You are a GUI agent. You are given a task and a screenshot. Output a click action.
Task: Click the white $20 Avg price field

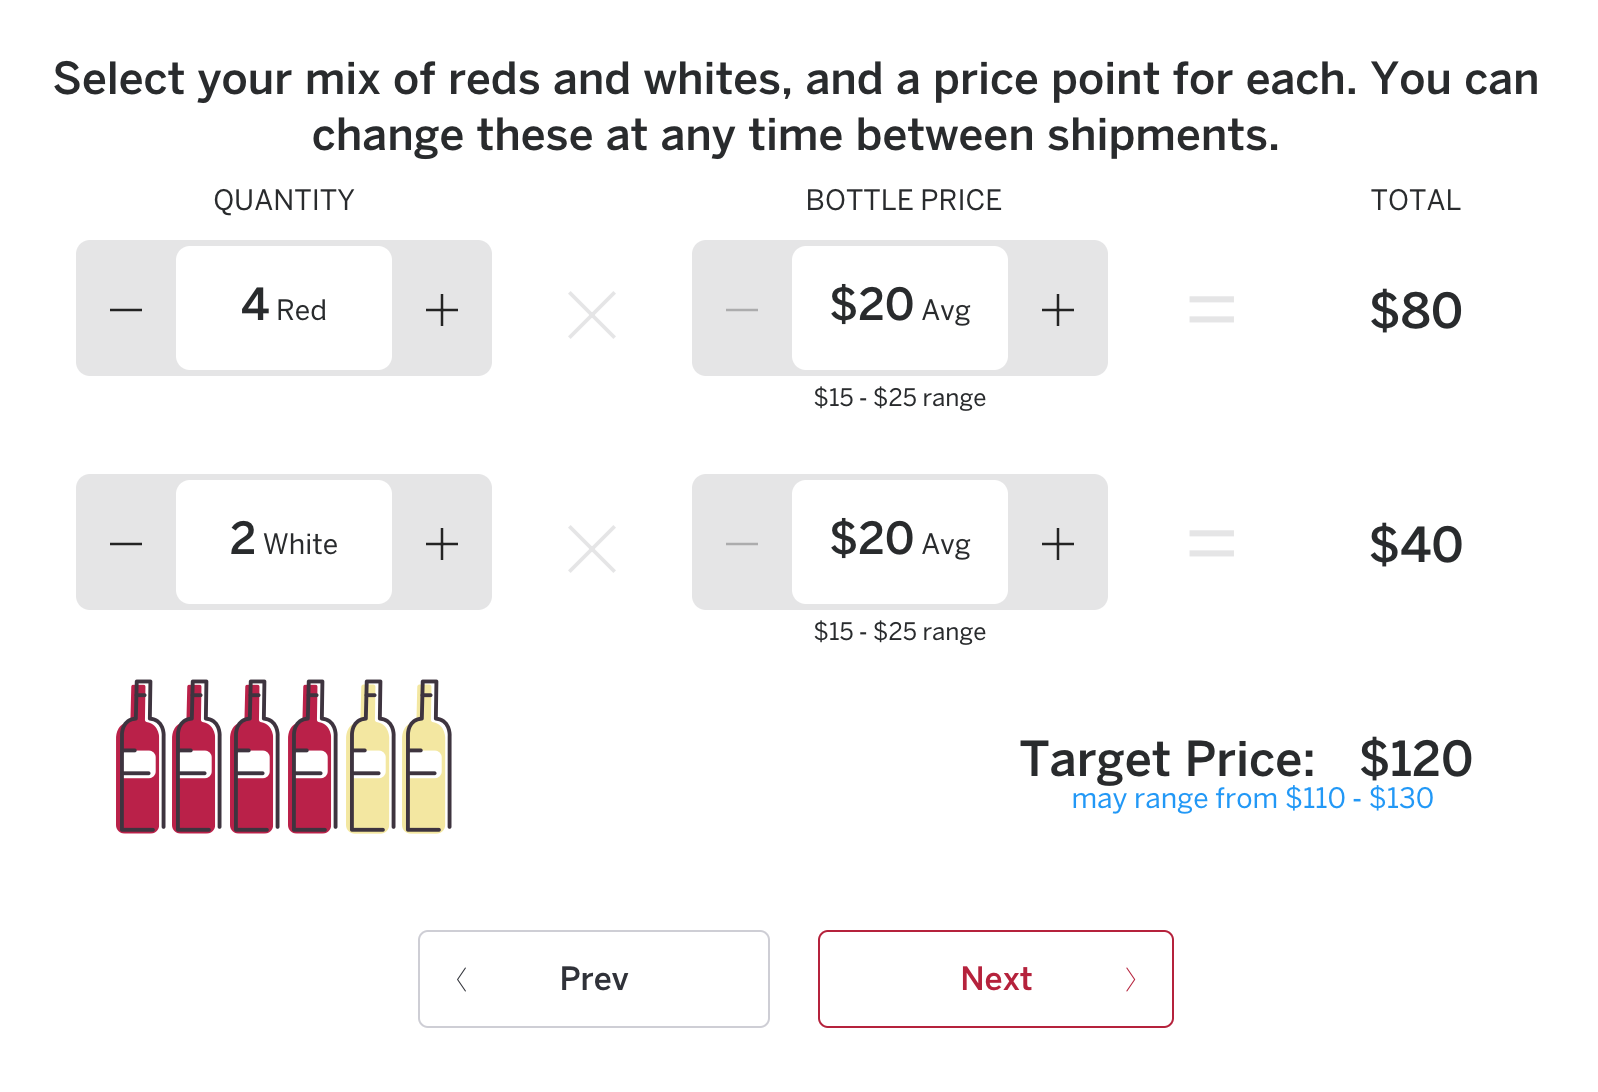900,542
